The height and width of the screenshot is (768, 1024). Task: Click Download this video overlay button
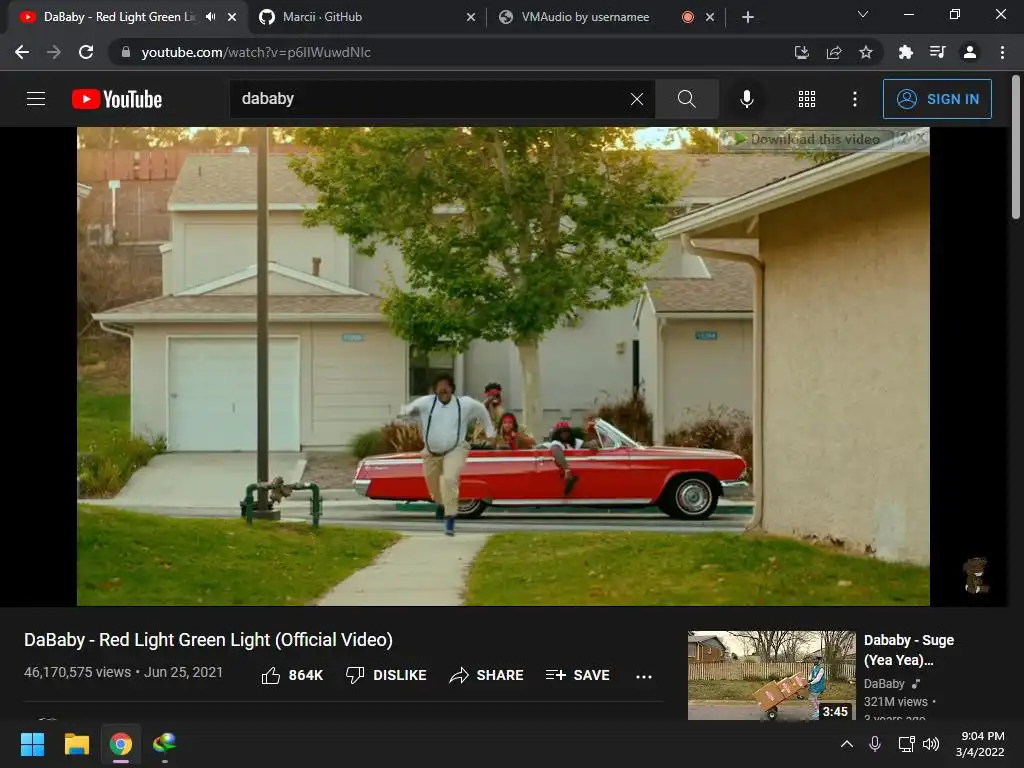click(x=808, y=139)
